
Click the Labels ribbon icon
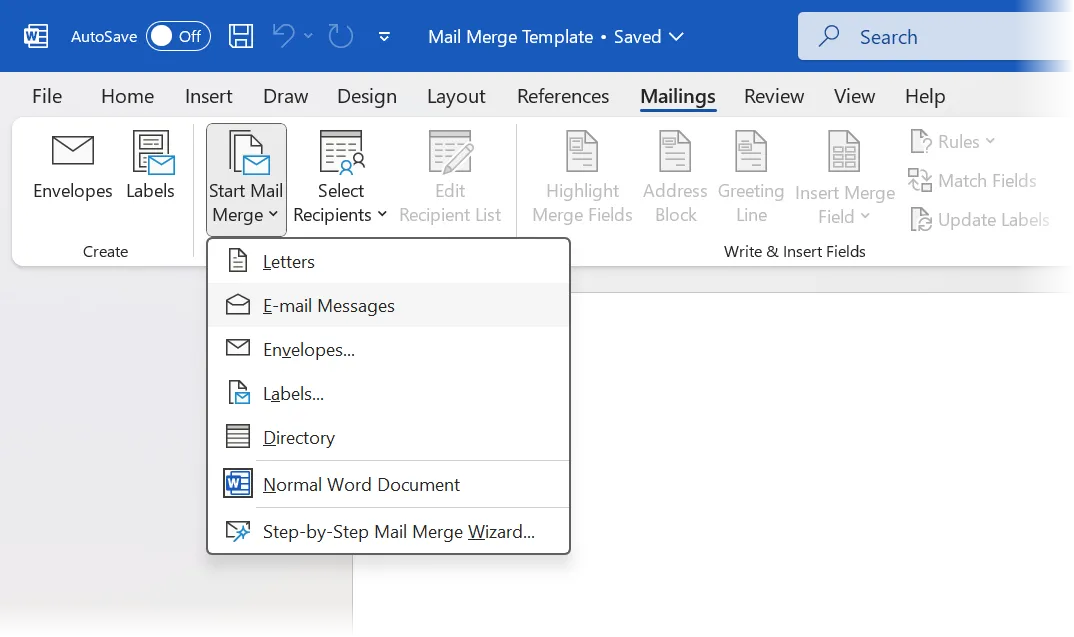coord(153,152)
